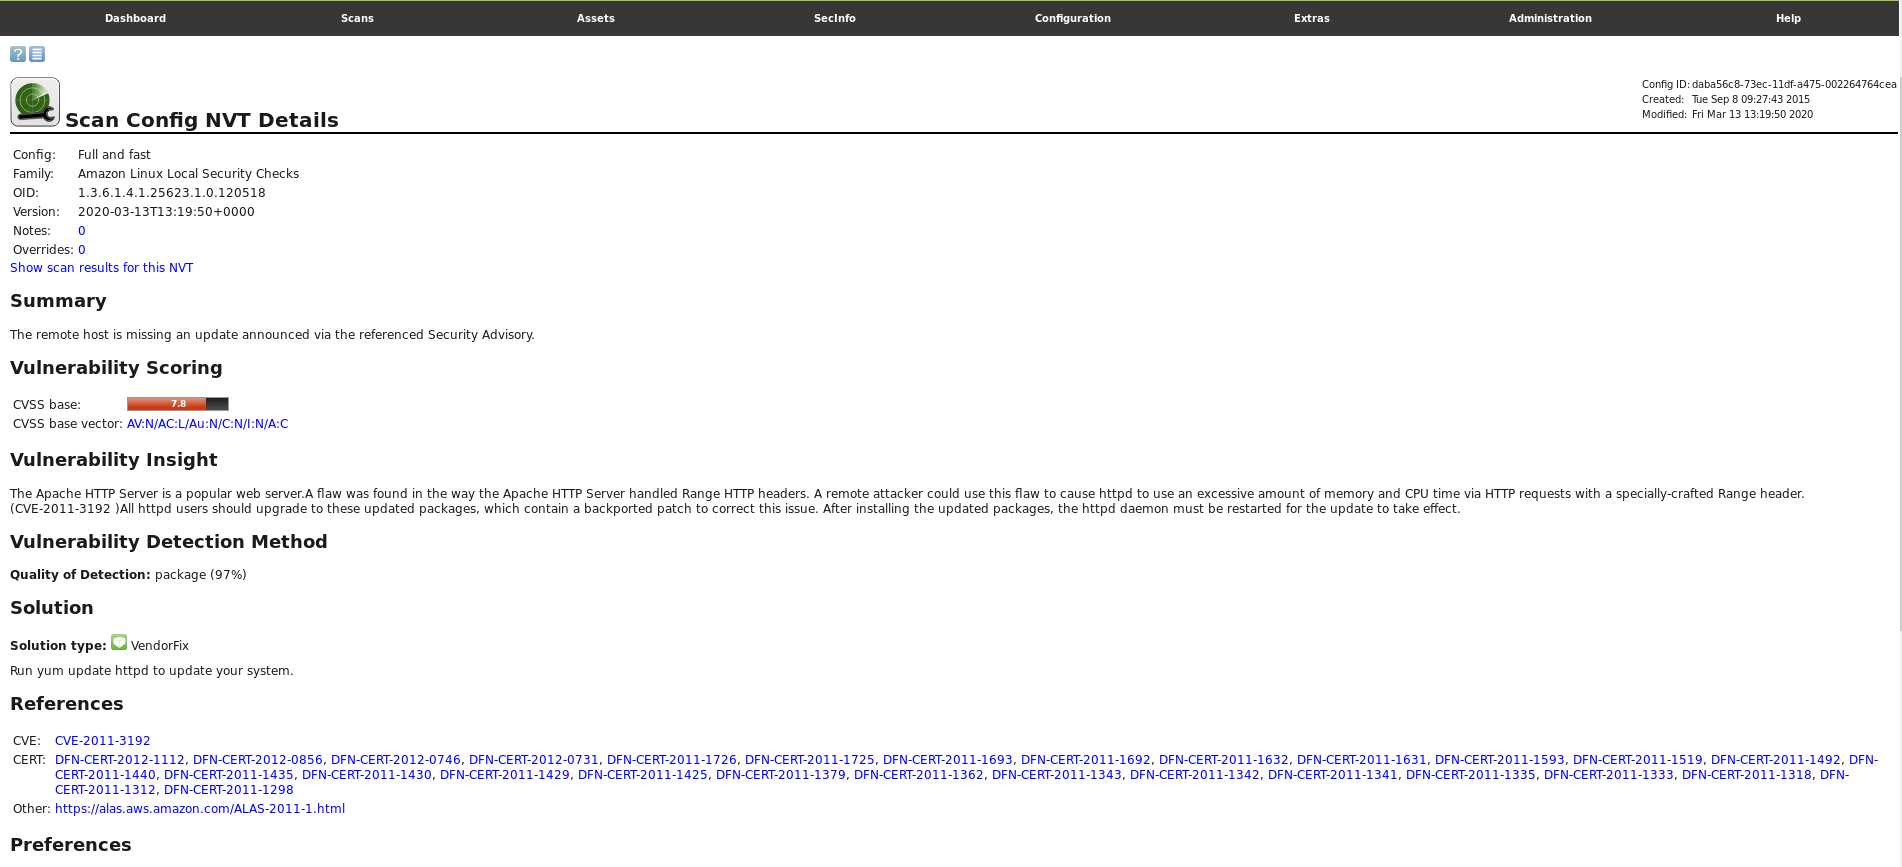
Task: Open DFN-CERT-2011-1692 link
Action: (1086, 760)
